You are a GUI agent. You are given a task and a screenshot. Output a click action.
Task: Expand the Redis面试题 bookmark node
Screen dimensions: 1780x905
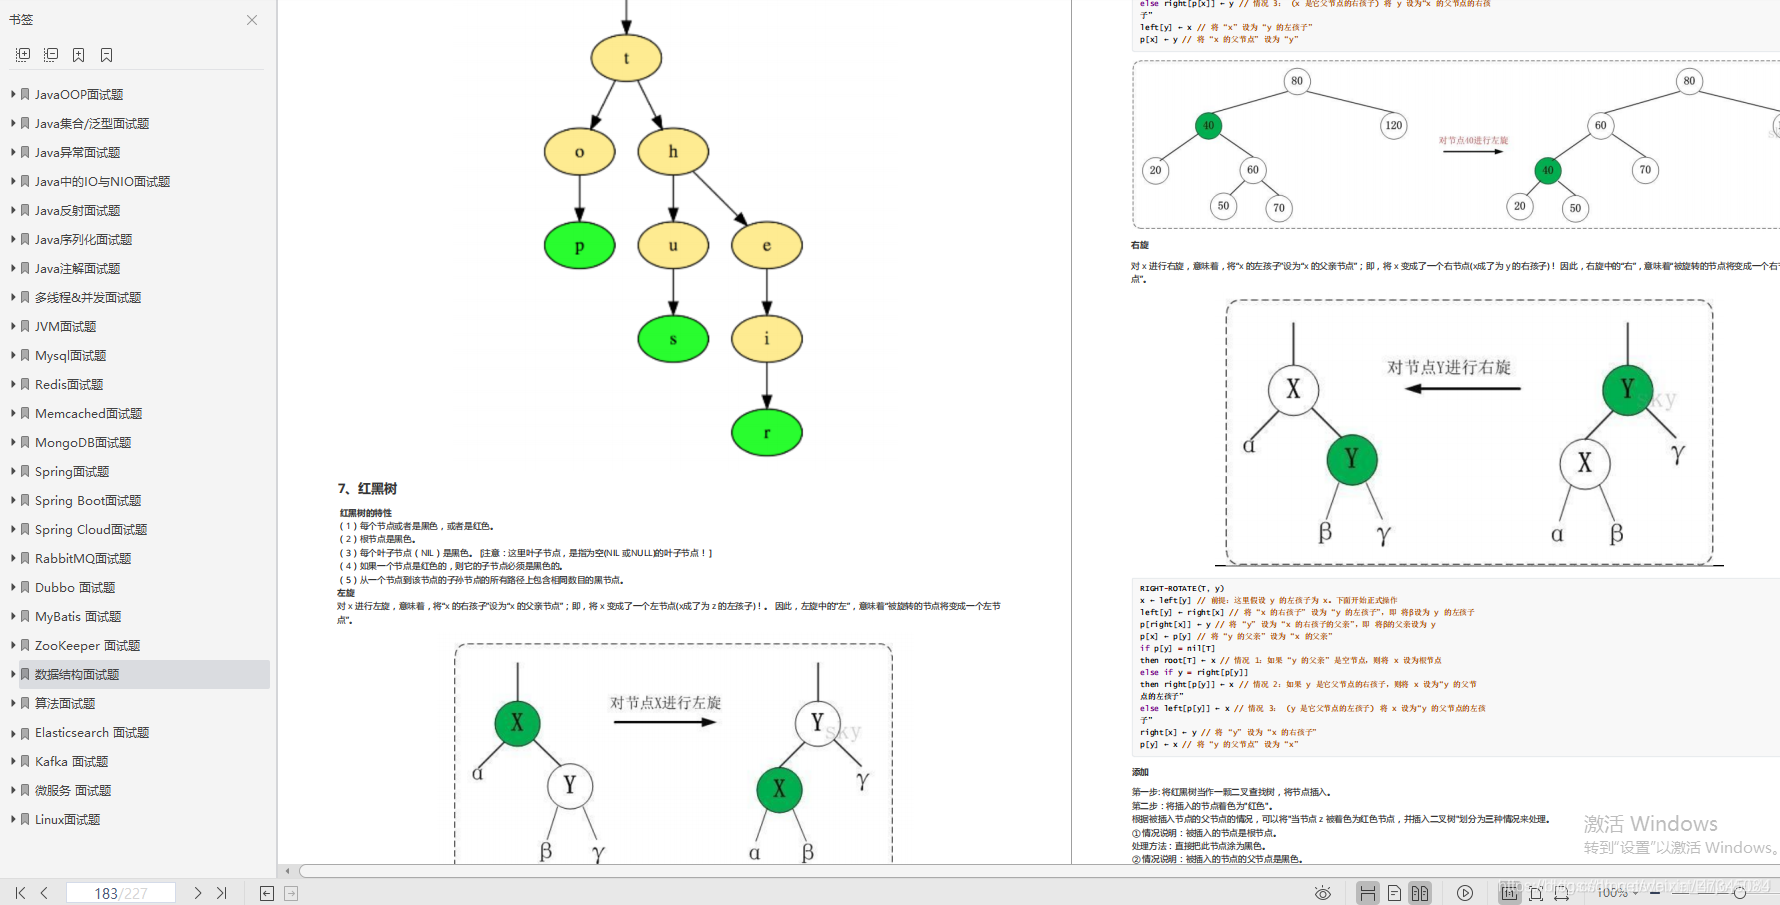[13, 384]
